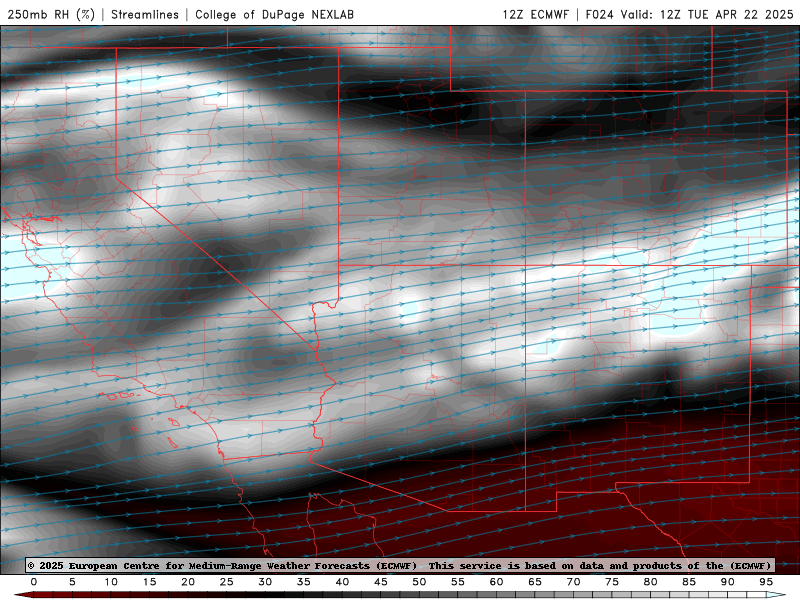Image resolution: width=800 pixels, height=600 pixels.
Task: Click the "85" color scale label
Action: pyautogui.click(x=689, y=582)
